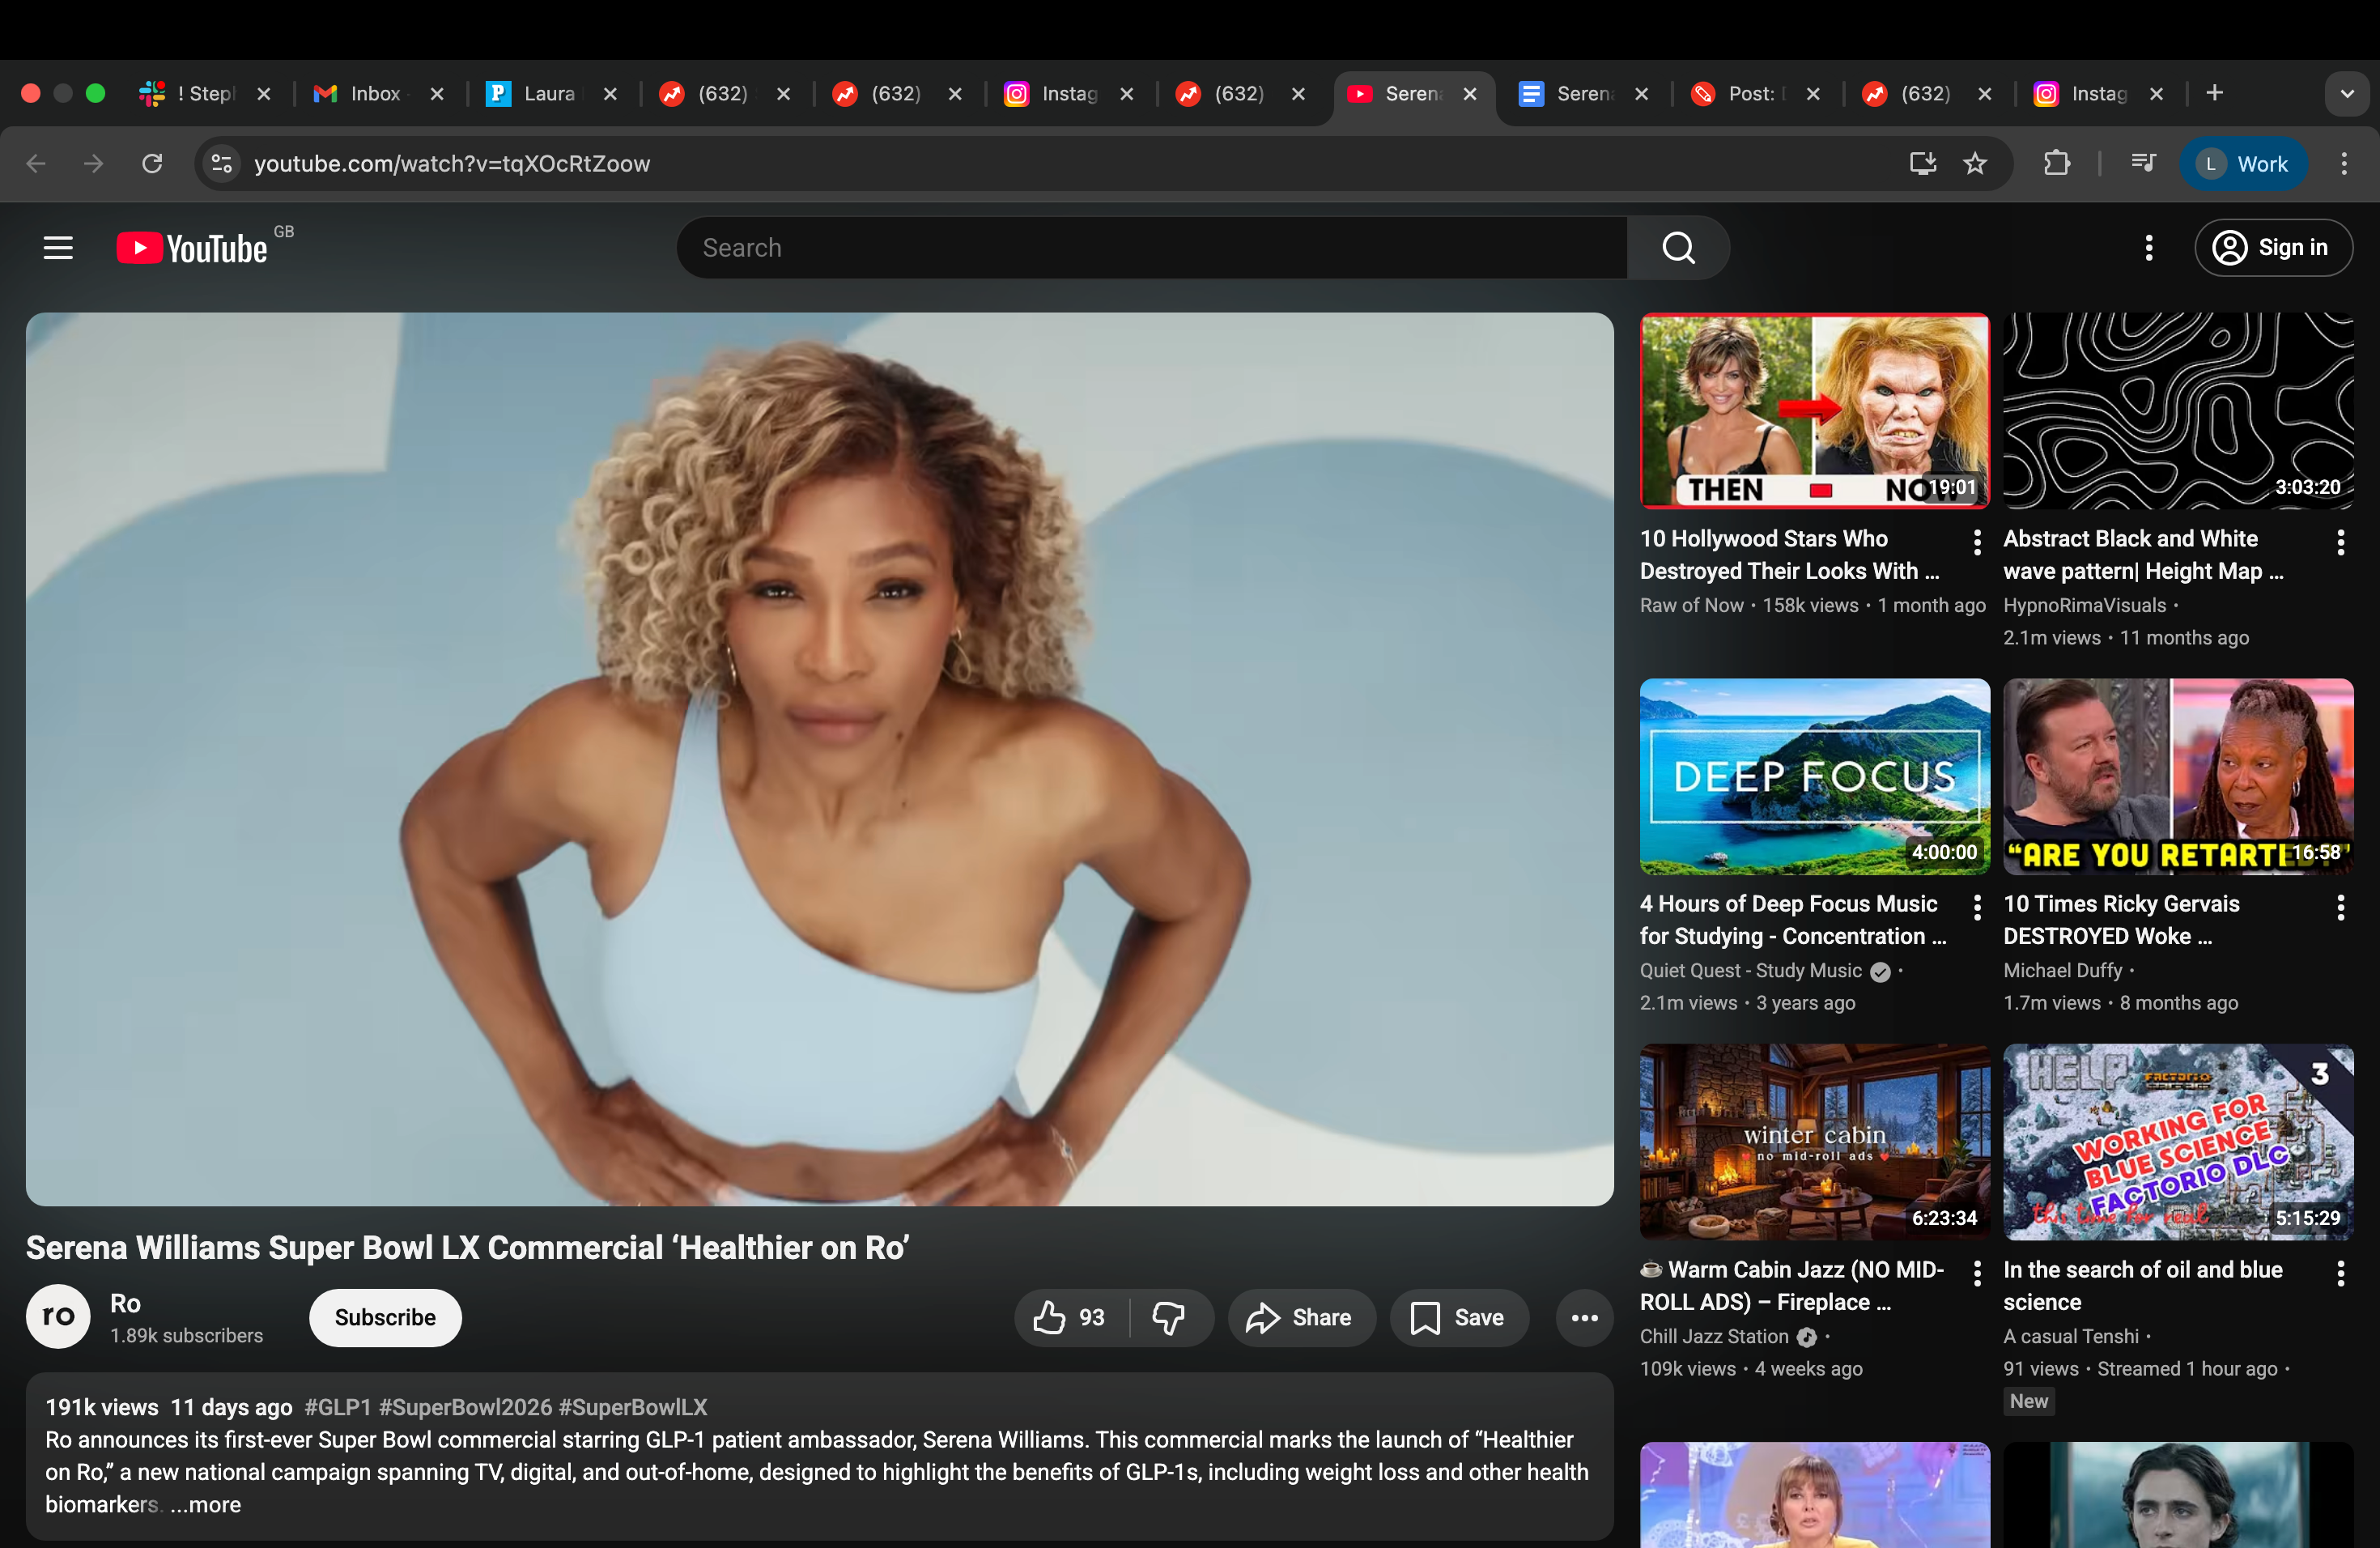
Task: Visit Chill Jazz Station channel
Action: click(x=1713, y=1336)
